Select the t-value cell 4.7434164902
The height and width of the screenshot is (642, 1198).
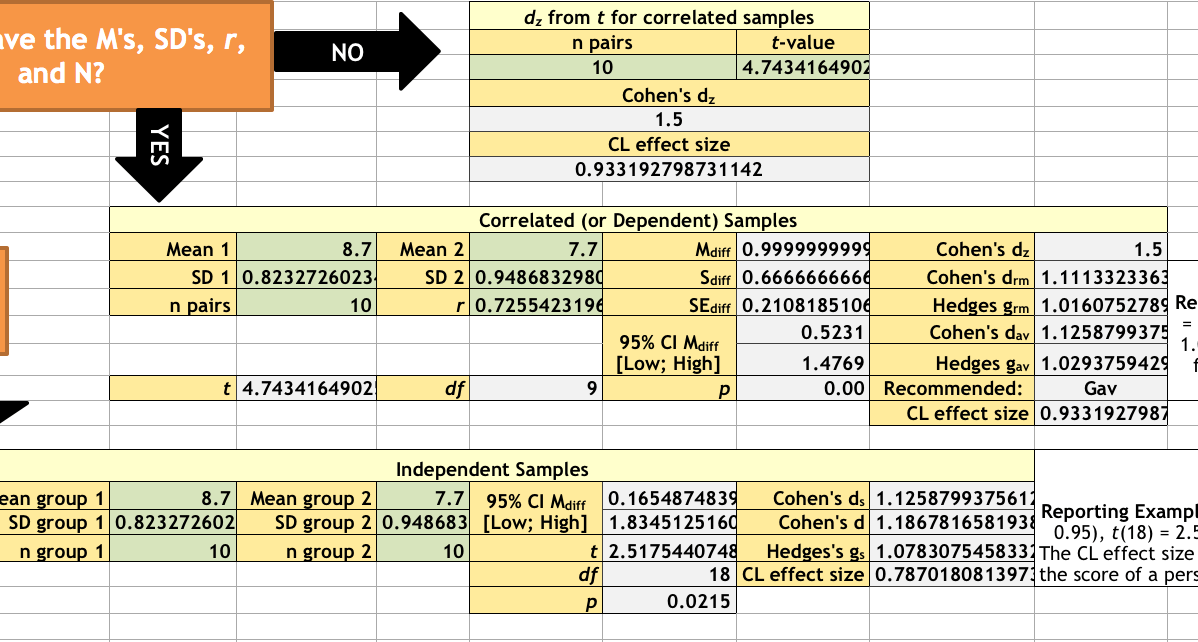803,67
